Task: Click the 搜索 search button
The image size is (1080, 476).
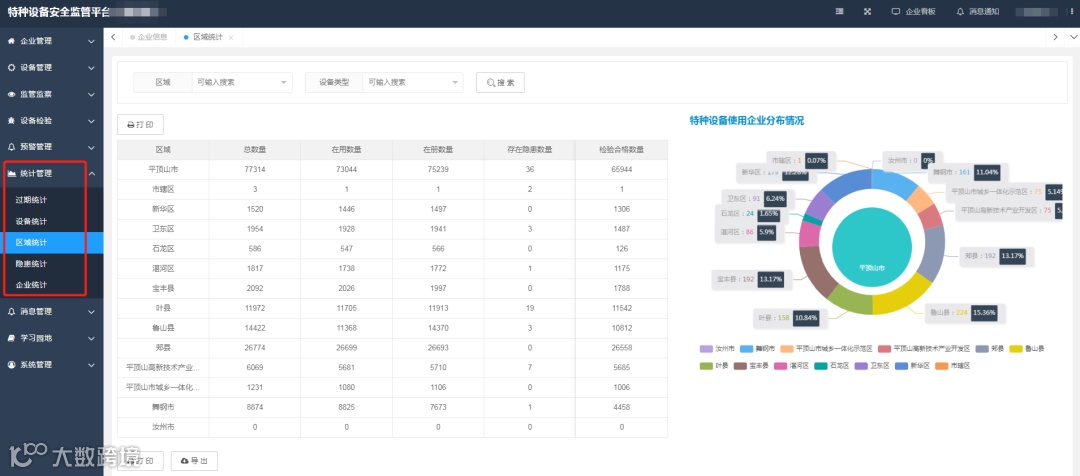Action: (500, 82)
